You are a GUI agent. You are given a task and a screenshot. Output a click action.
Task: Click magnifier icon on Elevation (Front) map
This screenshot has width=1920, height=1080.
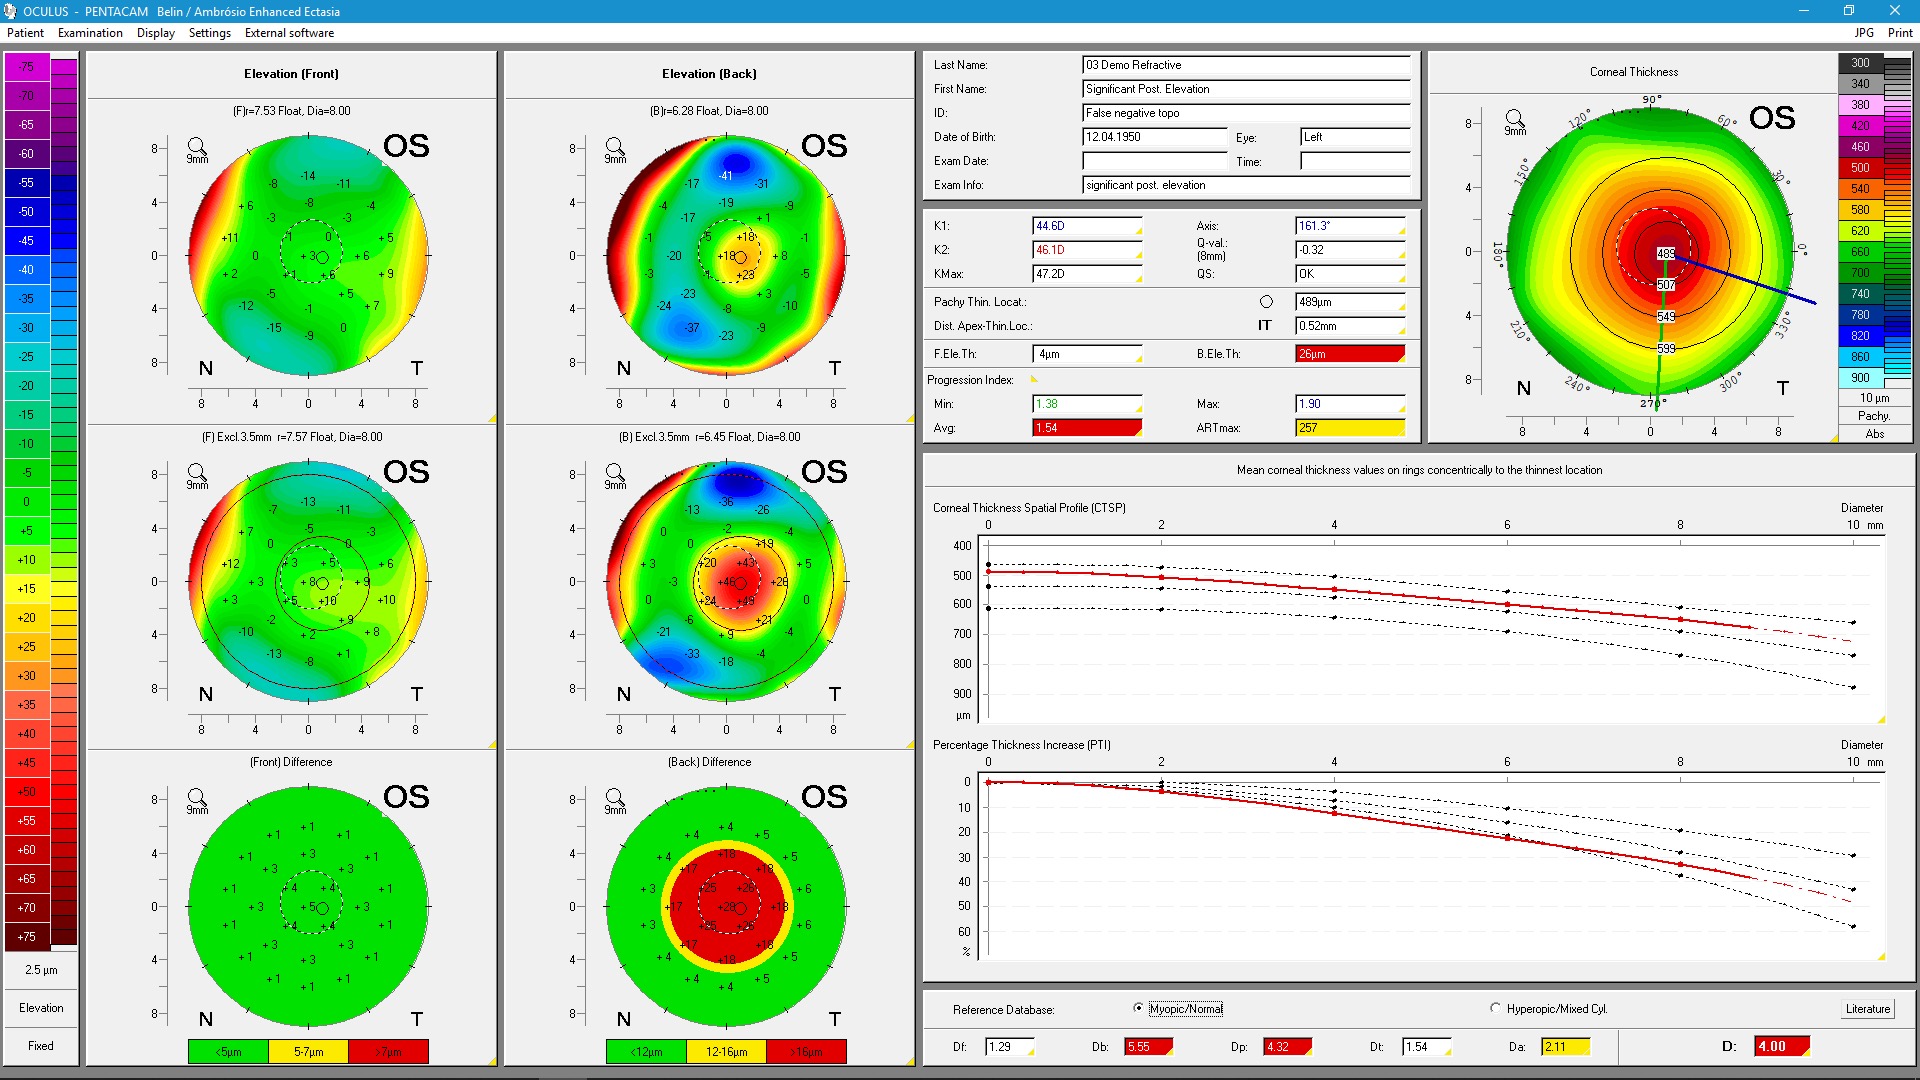[x=196, y=147]
